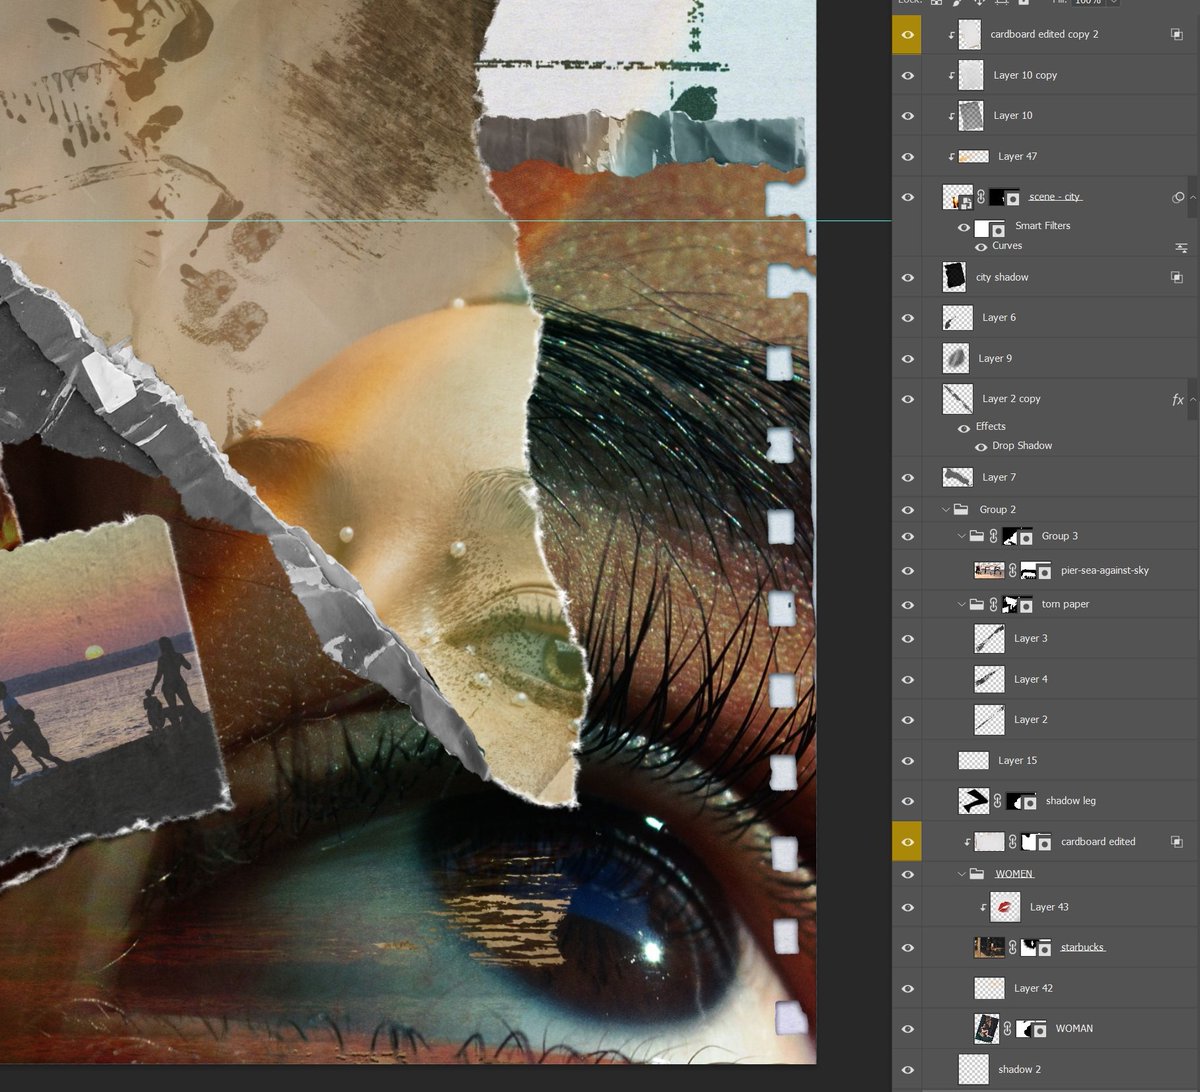This screenshot has height=1092, width=1200.
Task: Select the Layer 7 thumbnail
Action: click(957, 477)
